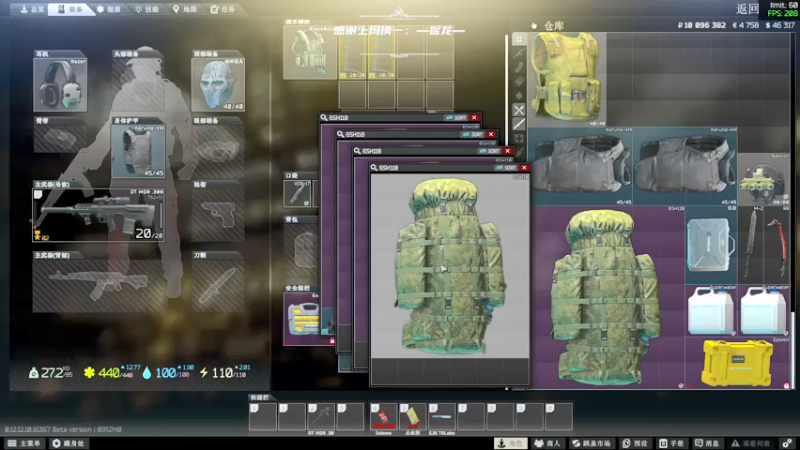
Task: Select the Razor headset item
Action: tap(60, 84)
